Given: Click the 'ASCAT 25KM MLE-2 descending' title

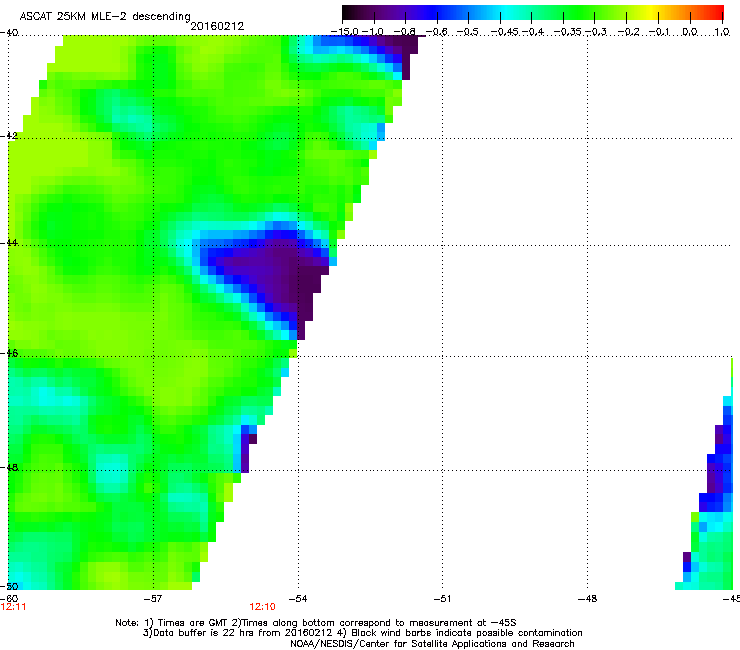Looking at the screenshot, I should [x=105, y=17].
